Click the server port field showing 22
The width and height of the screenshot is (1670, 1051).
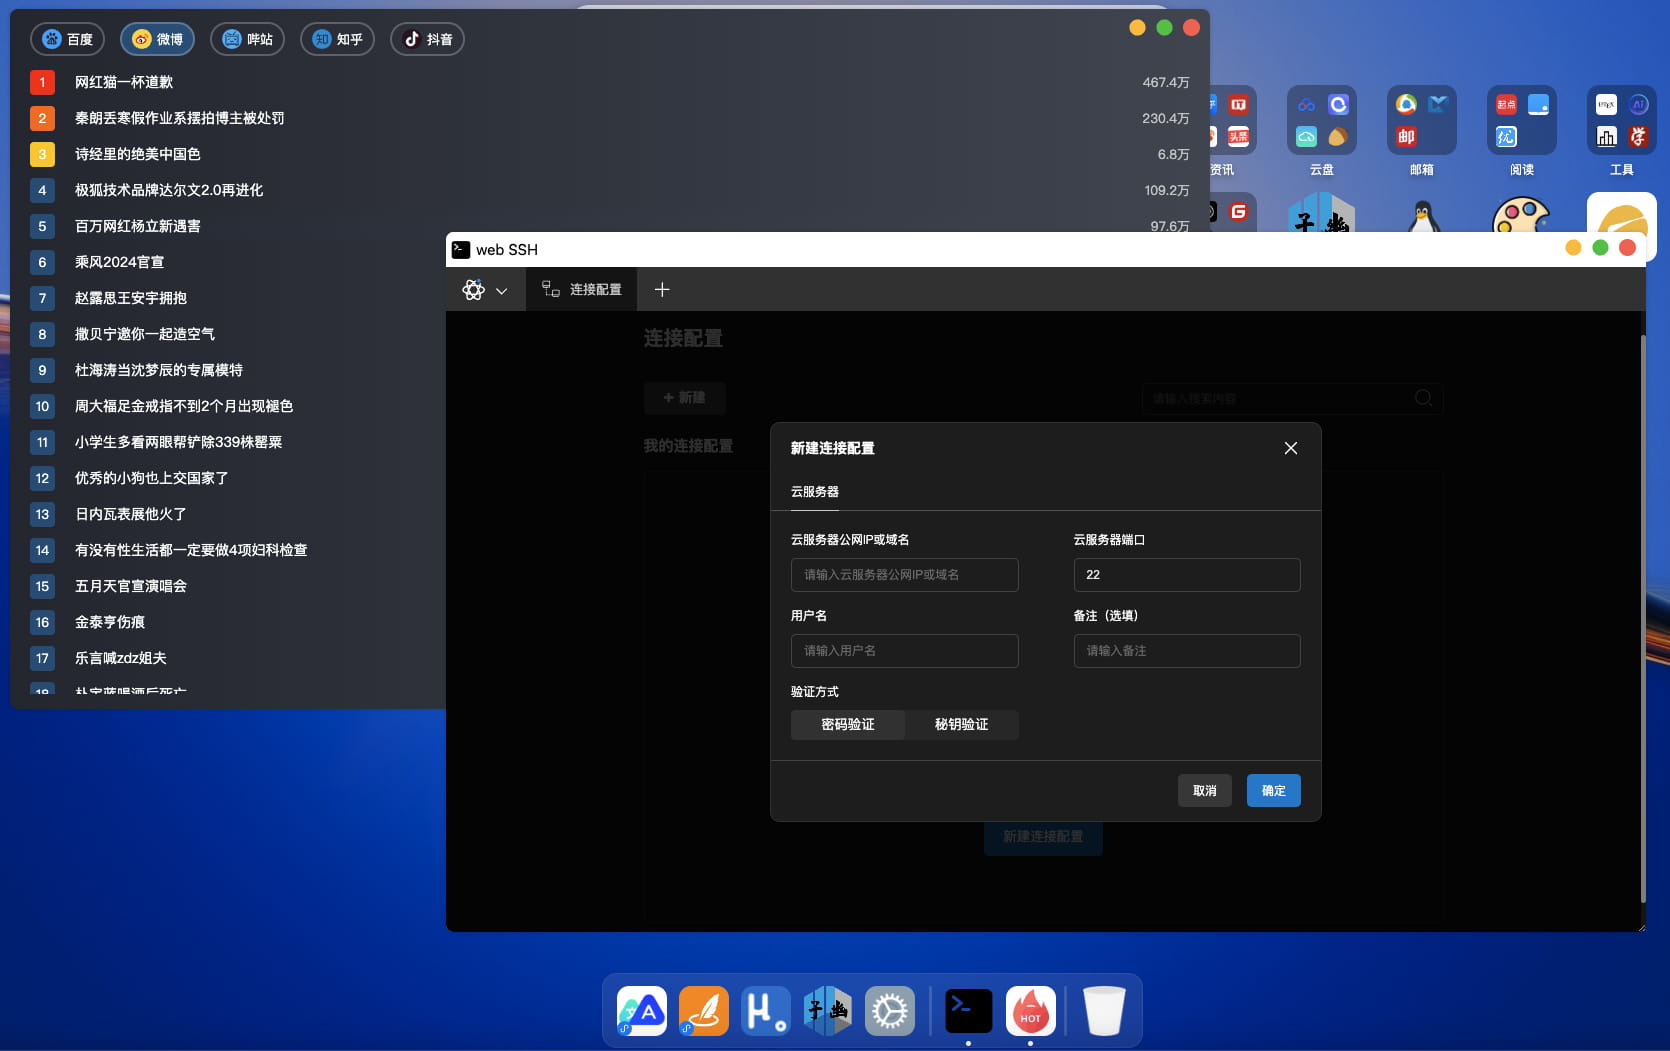[x=1186, y=574]
